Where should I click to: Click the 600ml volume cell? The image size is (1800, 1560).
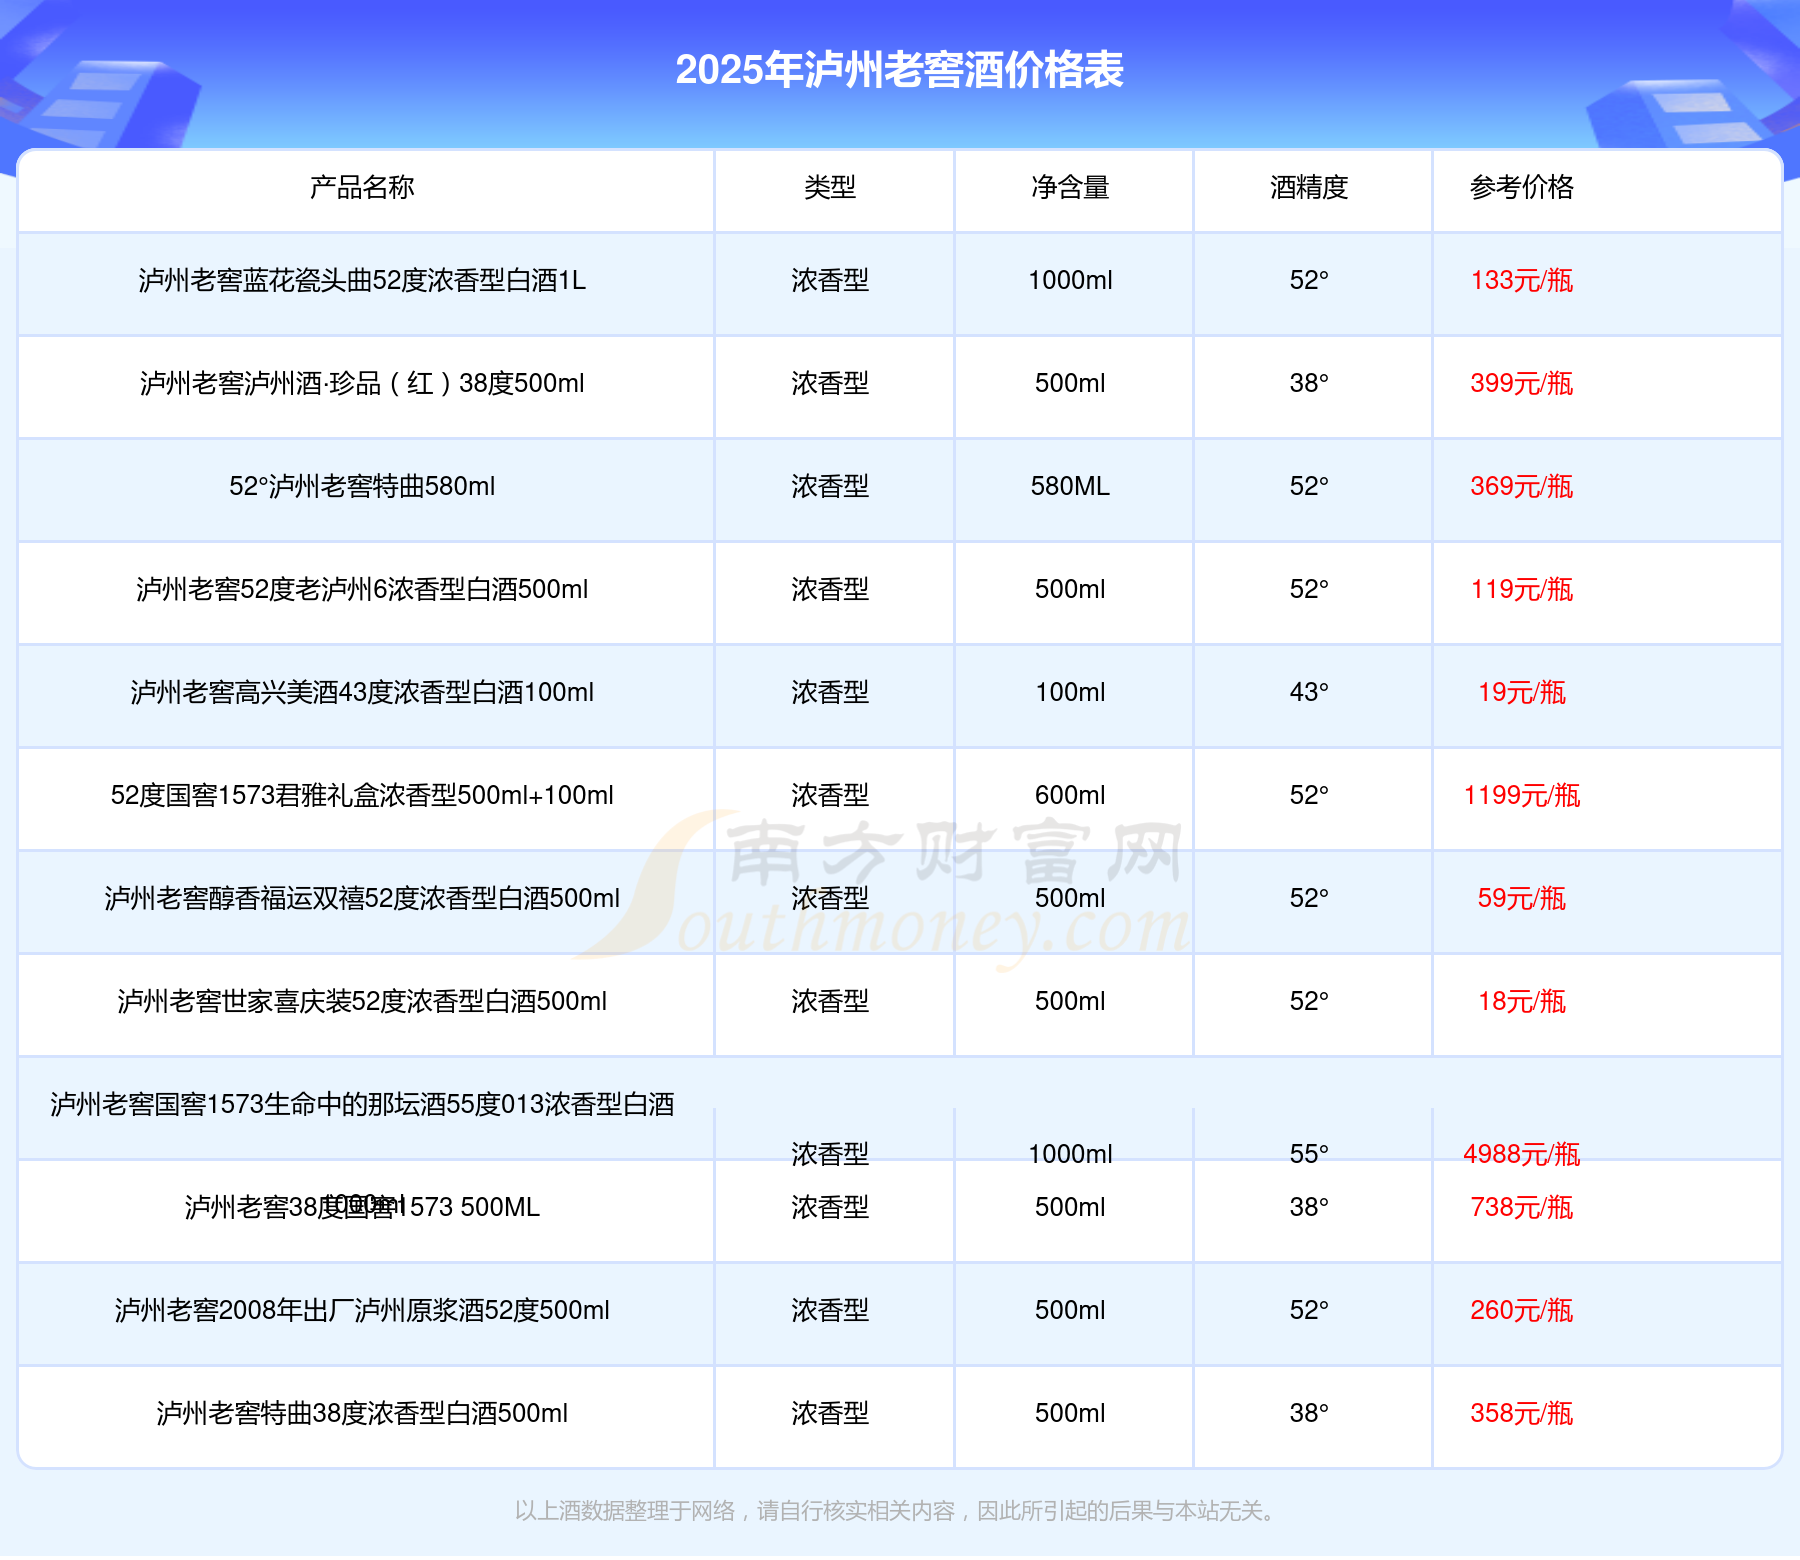[x=1070, y=795]
